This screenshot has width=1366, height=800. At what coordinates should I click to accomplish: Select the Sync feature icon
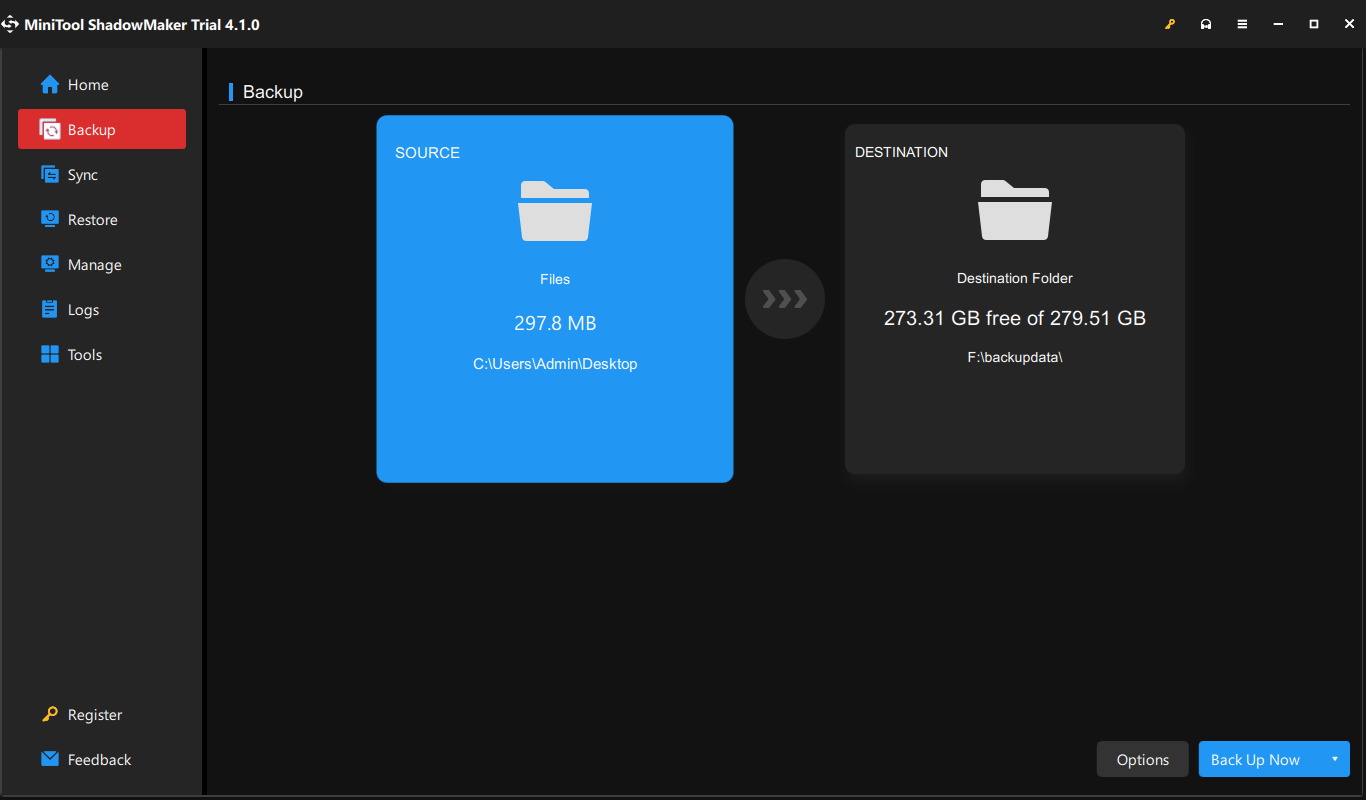tap(48, 174)
